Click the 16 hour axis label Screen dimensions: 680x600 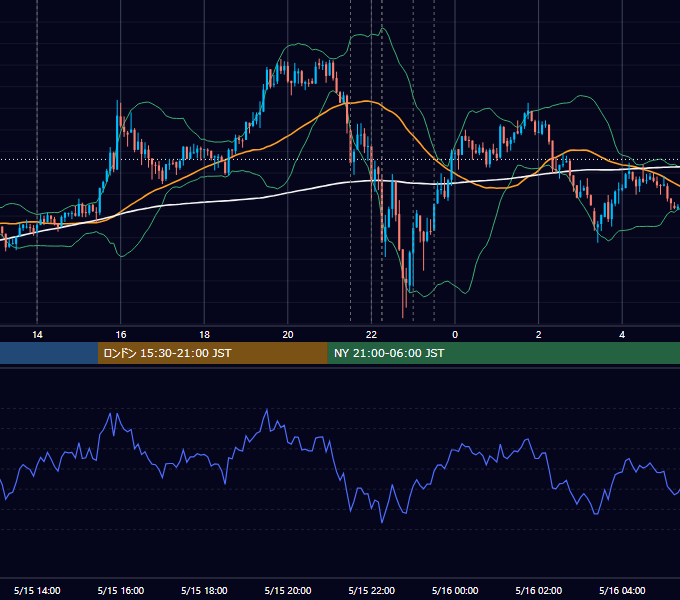point(121,335)
